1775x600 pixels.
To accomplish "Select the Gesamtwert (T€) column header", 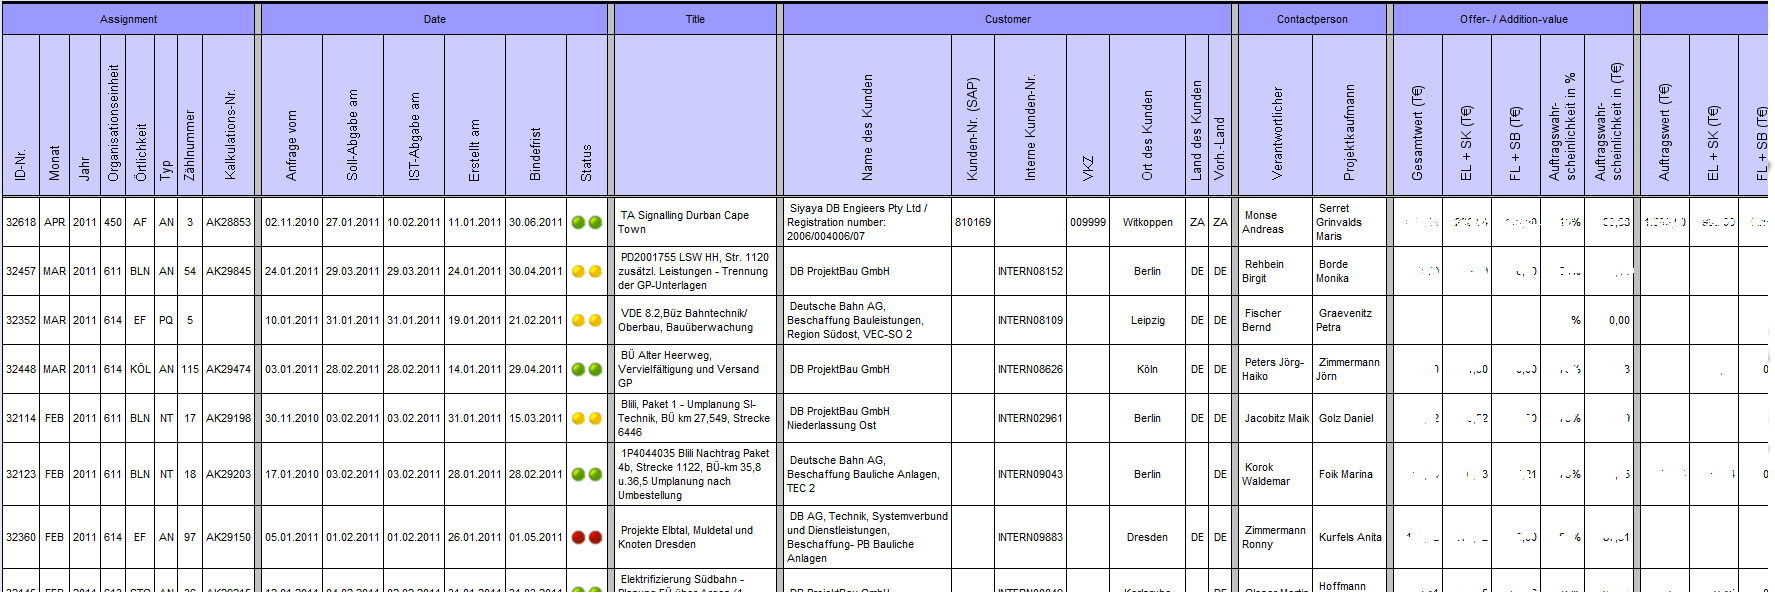I will [x=1417, y=115].
